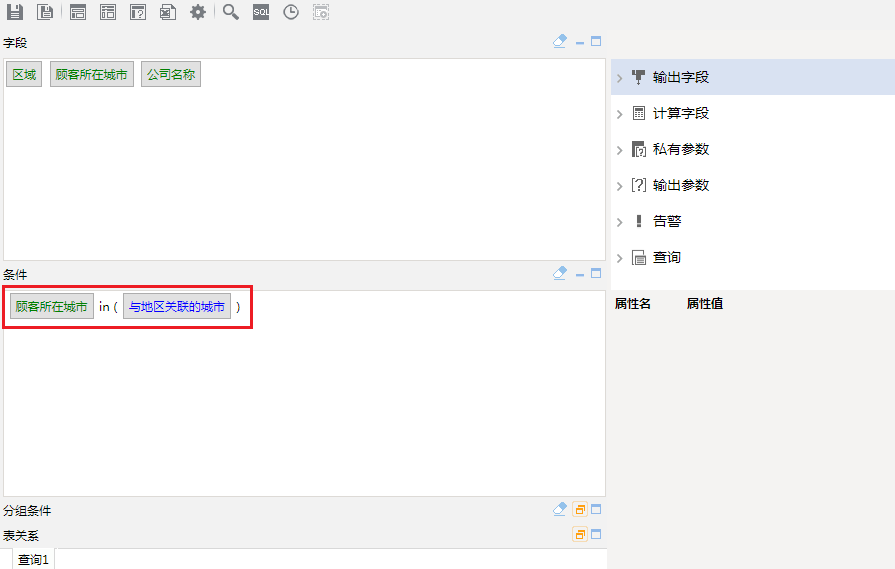This screenshot has width=895, height=569.
Task: Clear the 字段 panel with eraser icon
Action: [560, 41]
